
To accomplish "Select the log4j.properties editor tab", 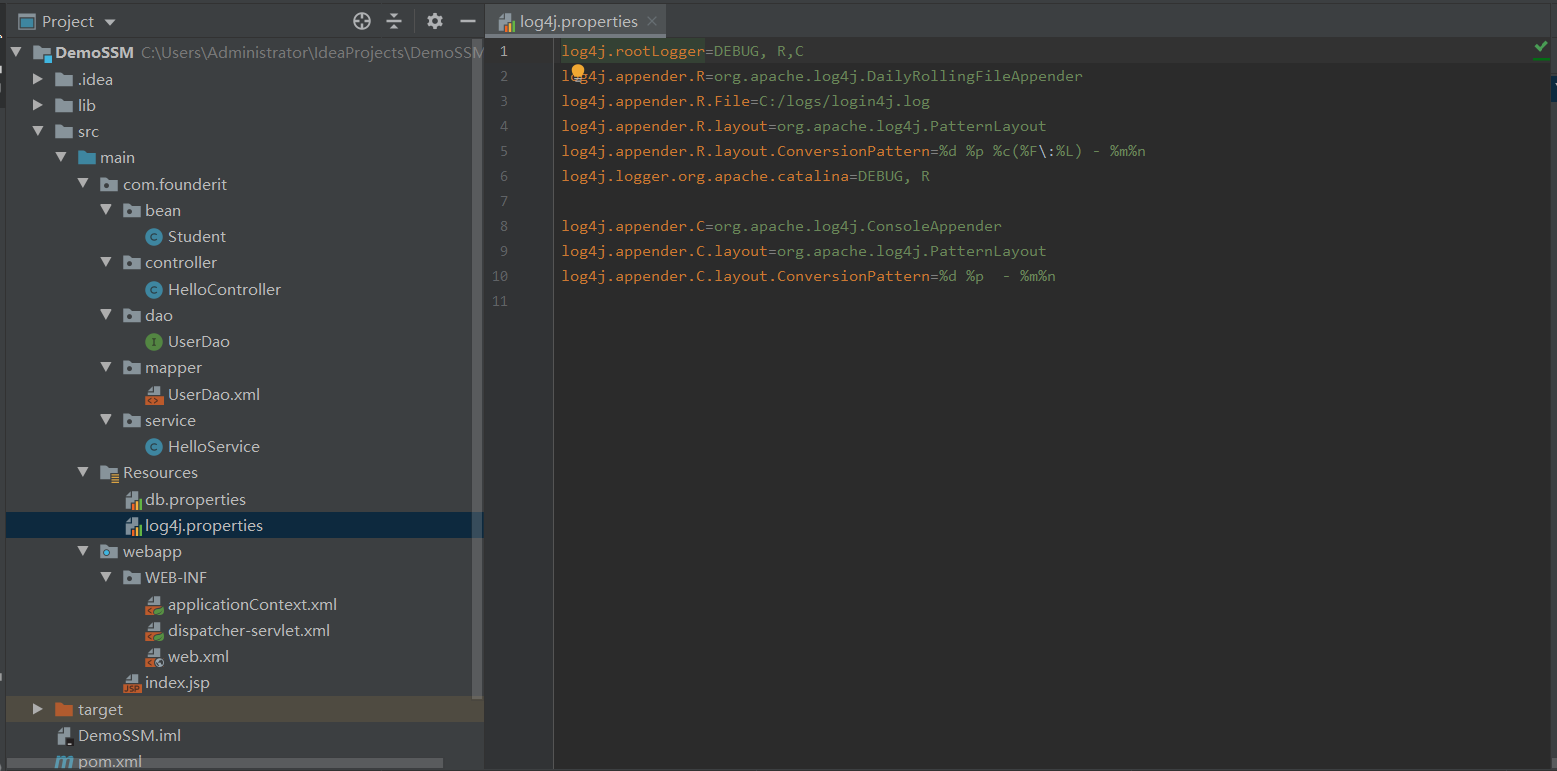I will [578, 21].
